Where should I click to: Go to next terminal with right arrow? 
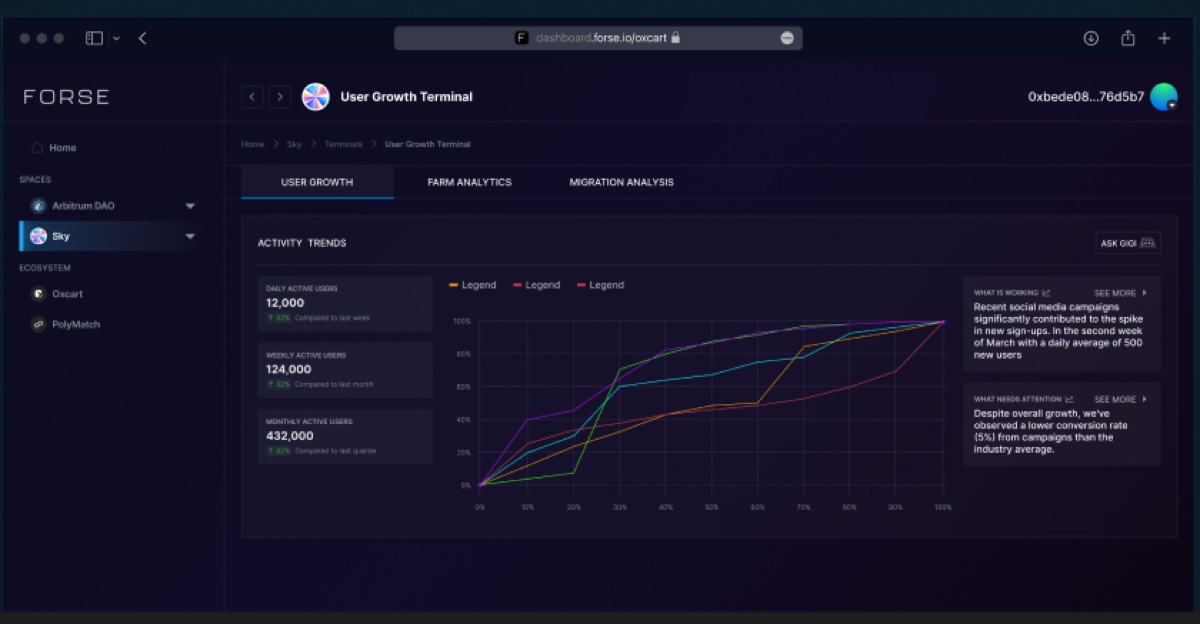[x=280, y=97]
